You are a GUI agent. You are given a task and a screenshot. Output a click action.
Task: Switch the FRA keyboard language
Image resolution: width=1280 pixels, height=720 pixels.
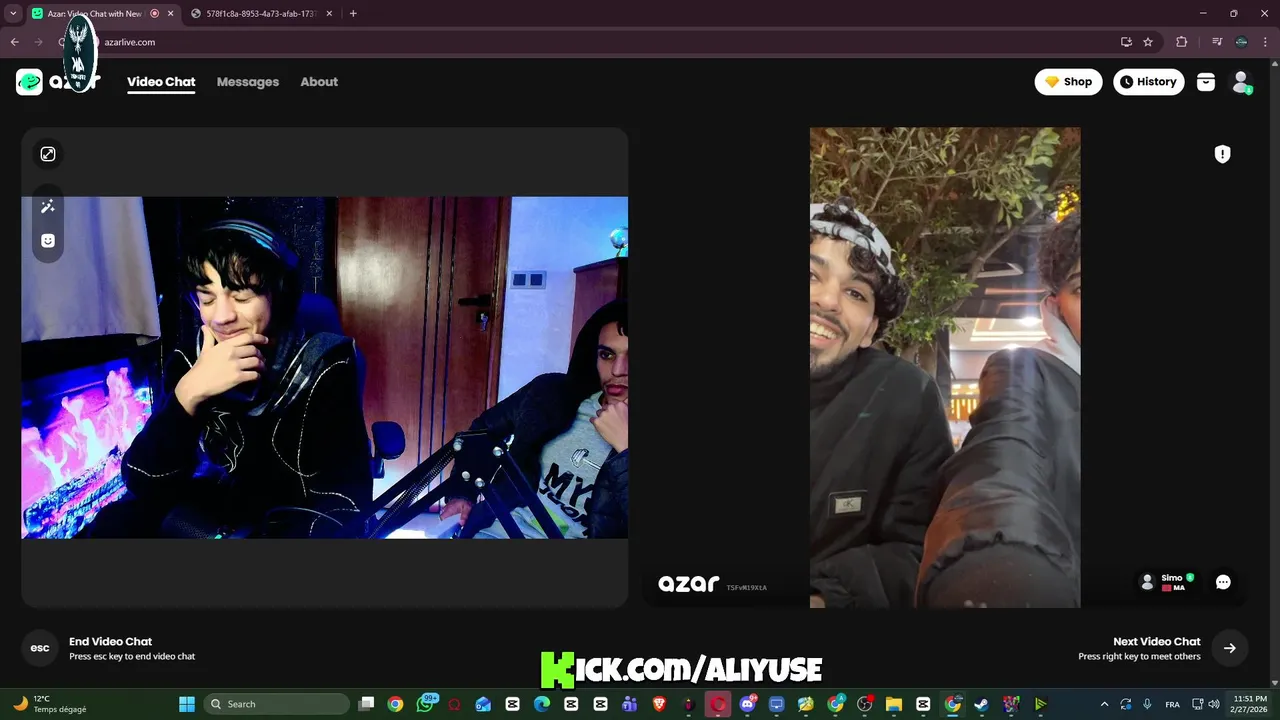1172,704
